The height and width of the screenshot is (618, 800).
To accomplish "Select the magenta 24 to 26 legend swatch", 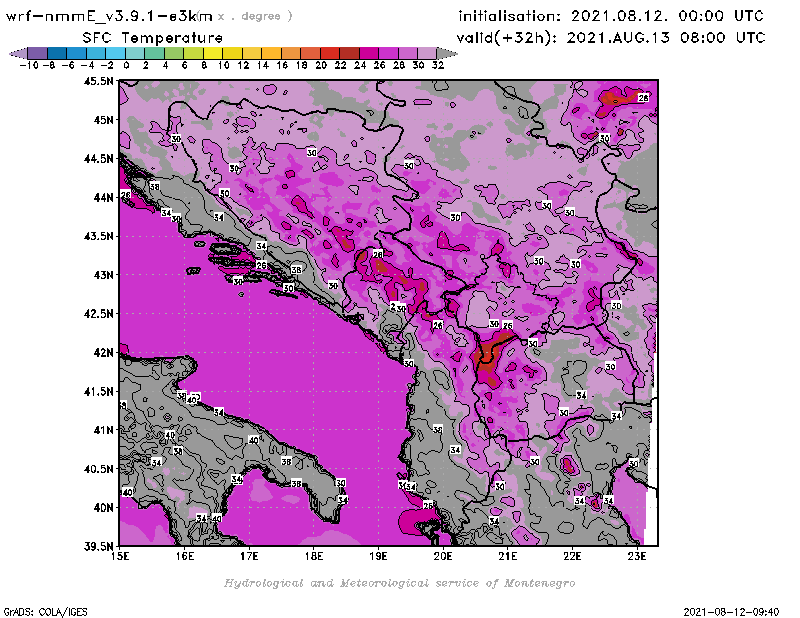I will coord(369,53).
